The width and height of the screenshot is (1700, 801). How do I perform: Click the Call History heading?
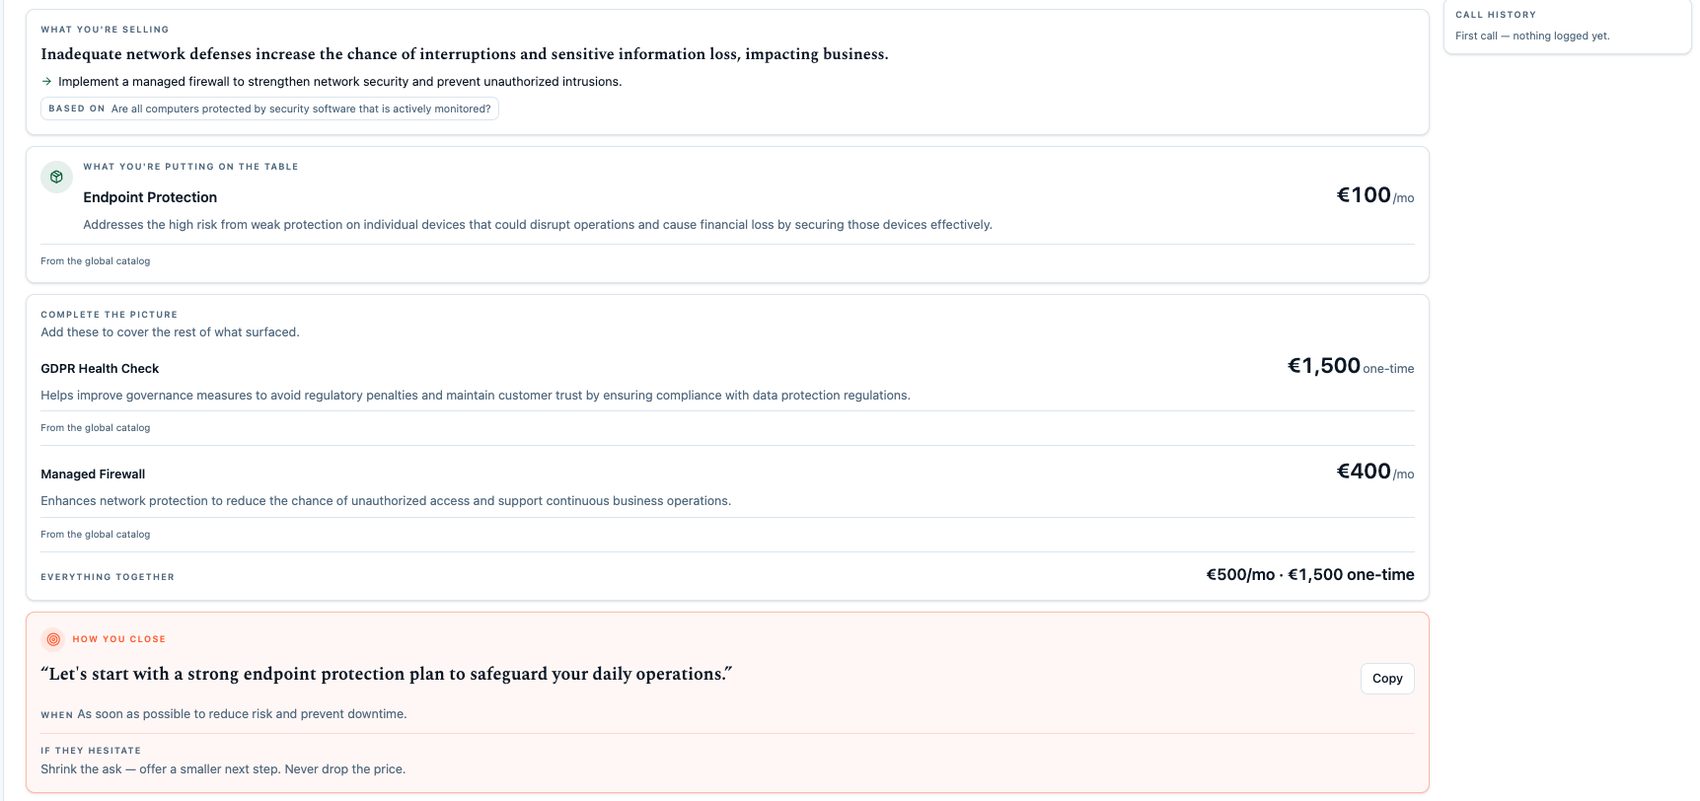[x=1495, y=15]
